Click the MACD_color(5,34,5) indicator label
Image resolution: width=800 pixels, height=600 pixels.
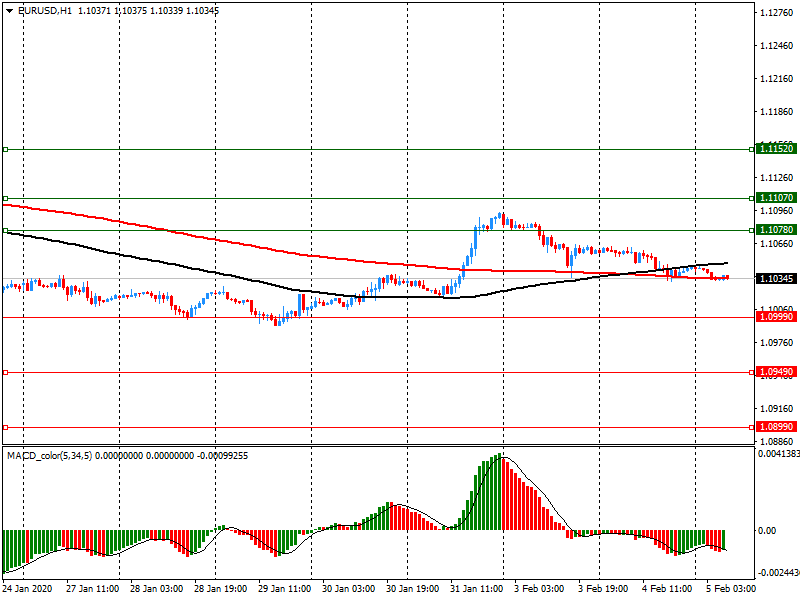coord(58,456)
